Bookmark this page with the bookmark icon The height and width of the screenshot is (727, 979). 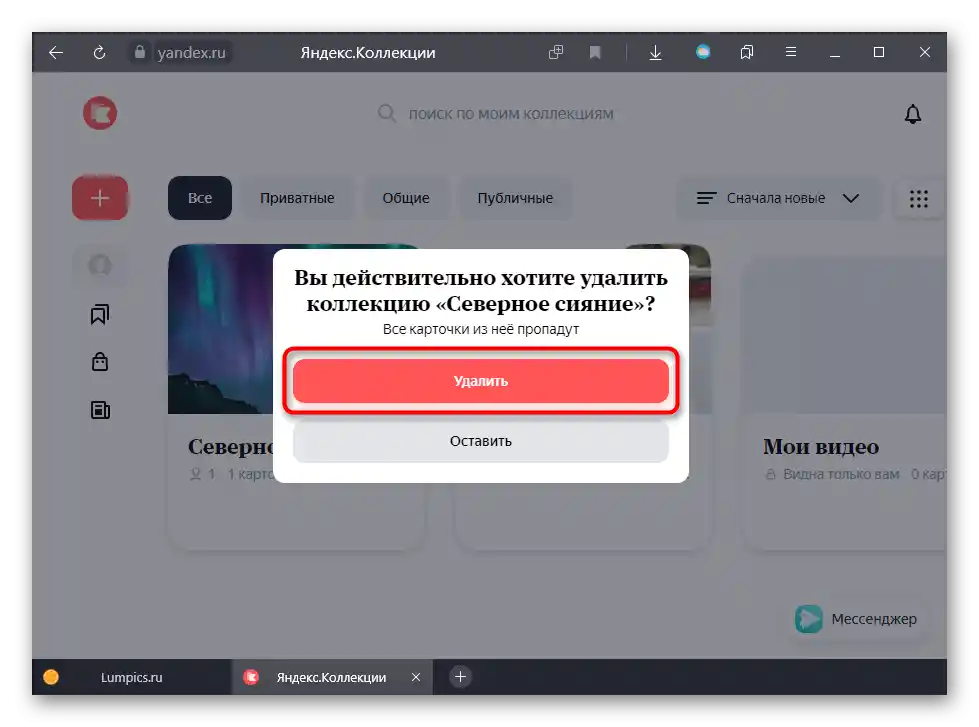point(595,52)
